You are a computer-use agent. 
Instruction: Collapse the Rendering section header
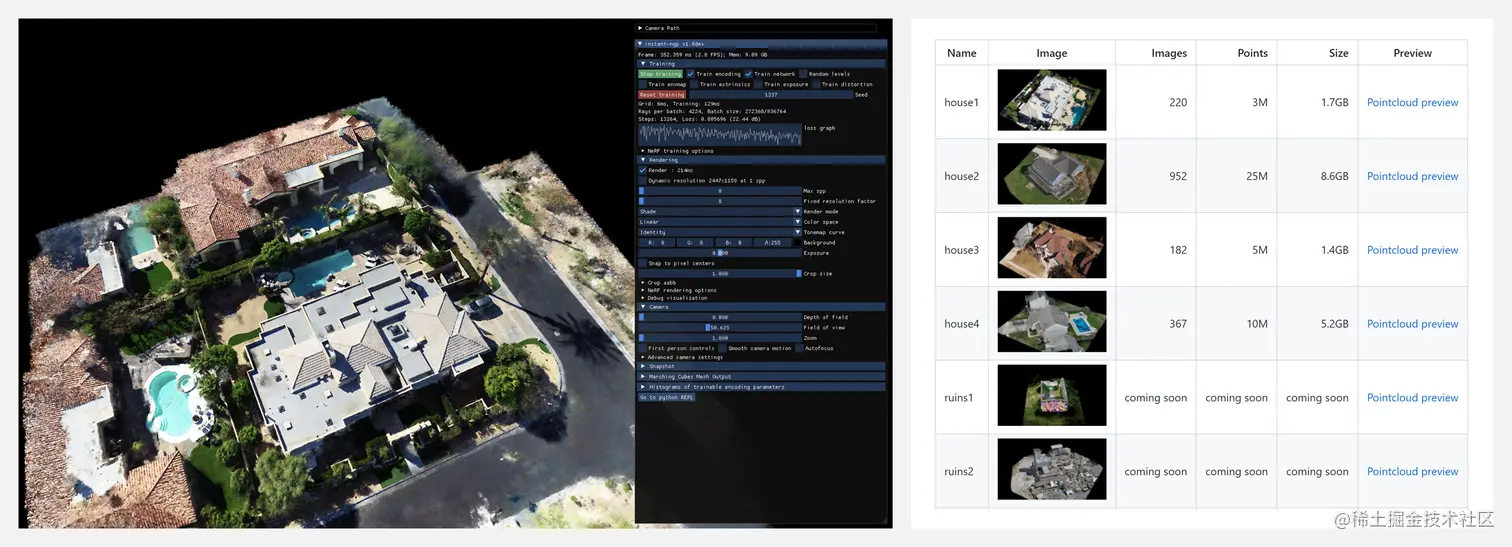coord(761,160)
